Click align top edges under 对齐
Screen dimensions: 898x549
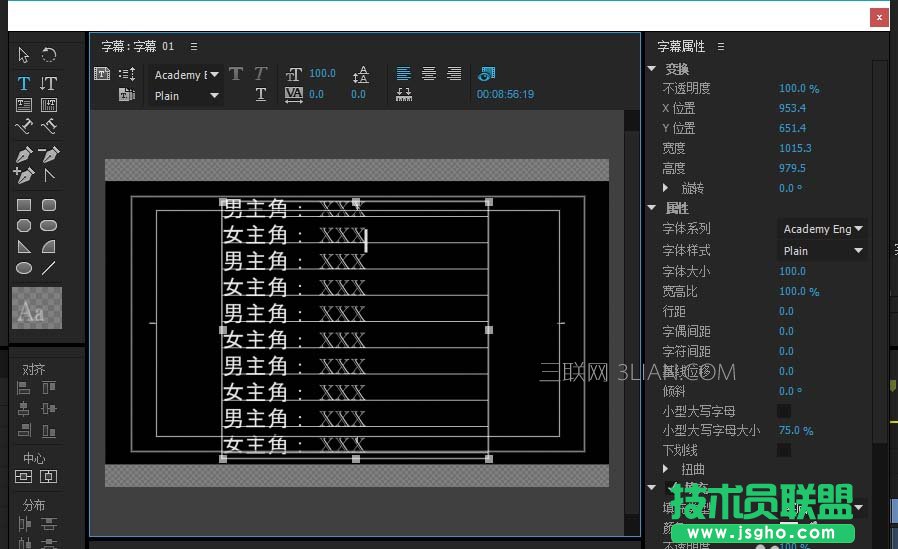[x=49, y=388]
